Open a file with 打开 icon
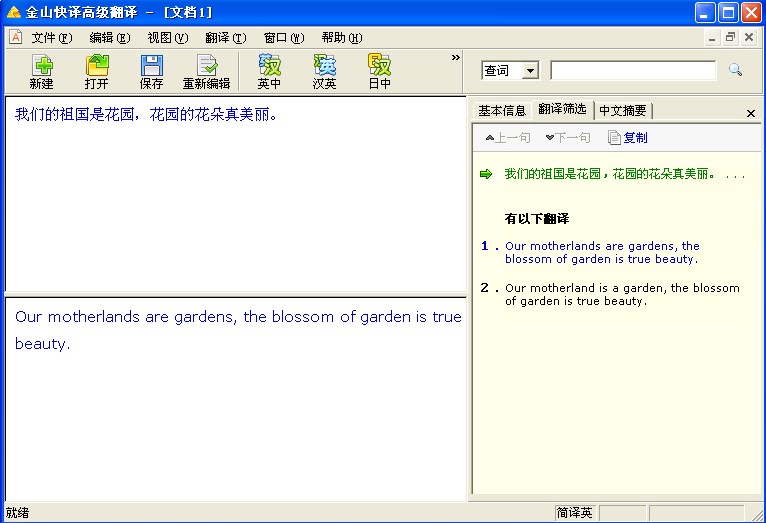This screenshot has height=523, width=766. pos(96,72)
